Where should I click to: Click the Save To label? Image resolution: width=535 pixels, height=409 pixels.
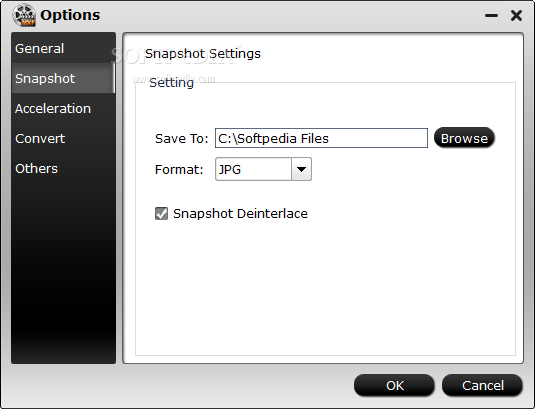tap(181, 138)
